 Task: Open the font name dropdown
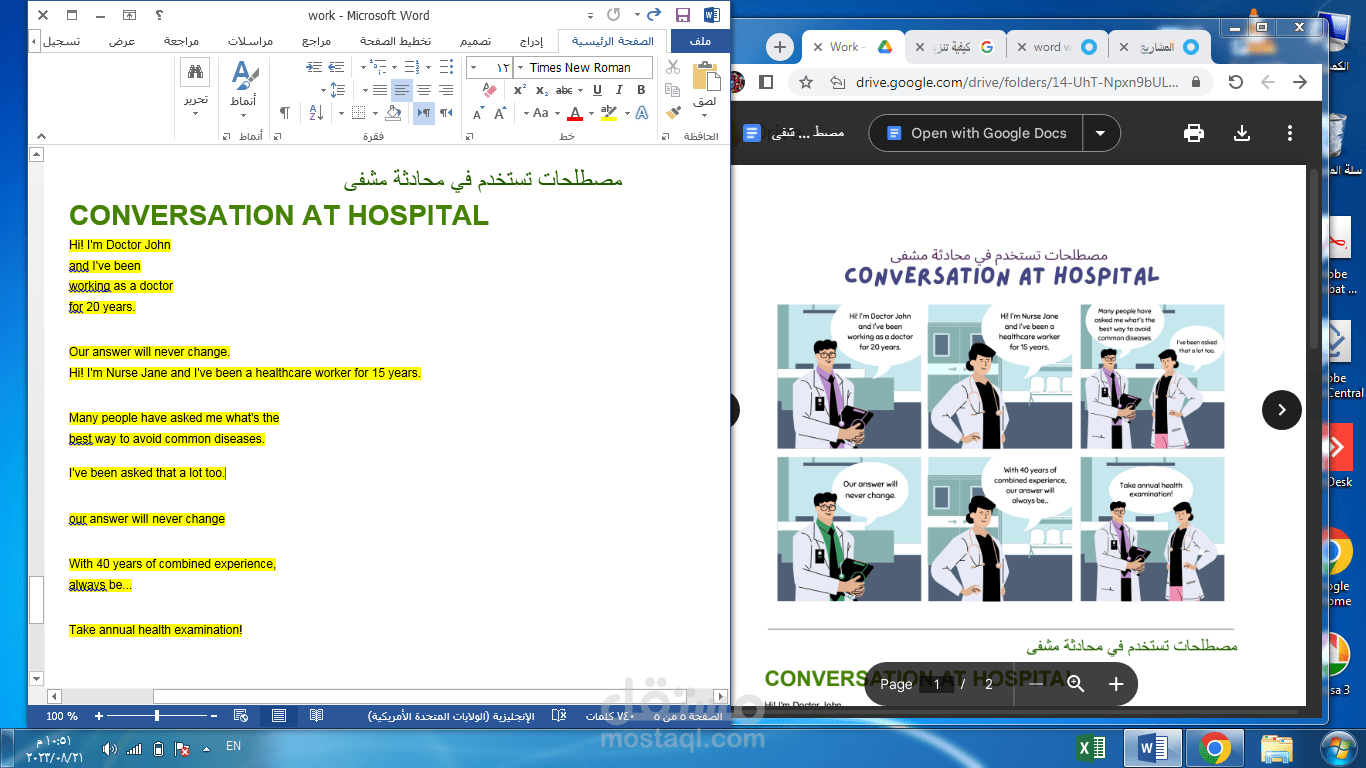click(520, 68)
